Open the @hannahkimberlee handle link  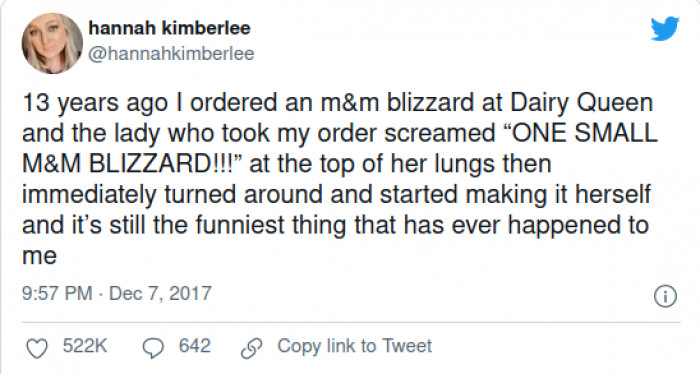tap(171, 54)
